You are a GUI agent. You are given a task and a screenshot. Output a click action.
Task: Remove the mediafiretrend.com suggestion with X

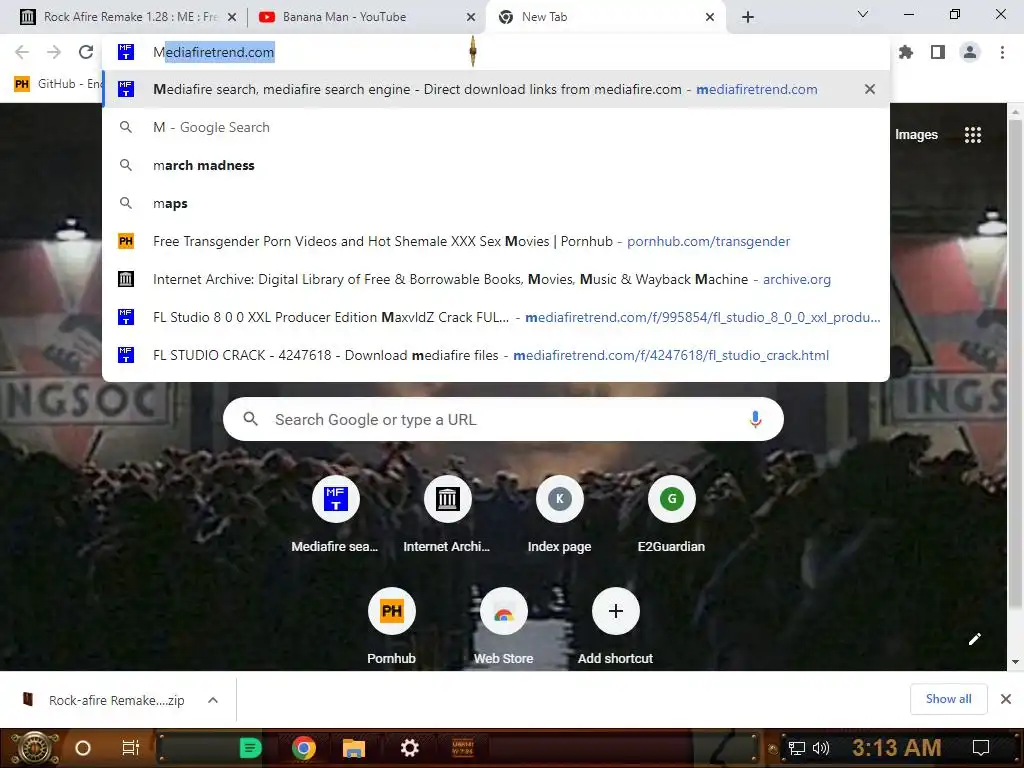869,89
